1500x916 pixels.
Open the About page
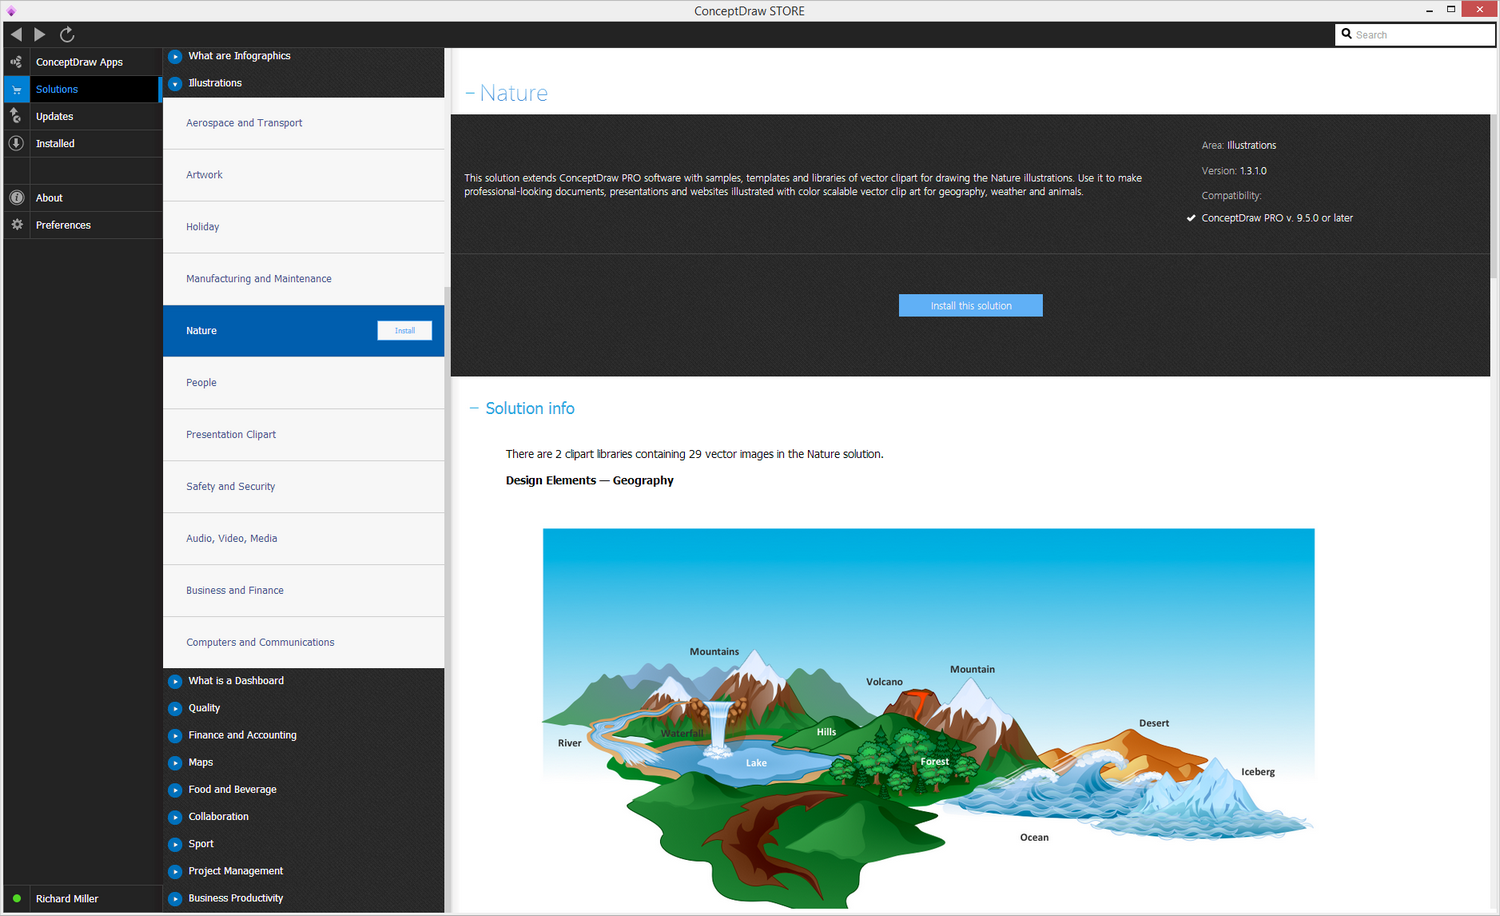[82, 198]
